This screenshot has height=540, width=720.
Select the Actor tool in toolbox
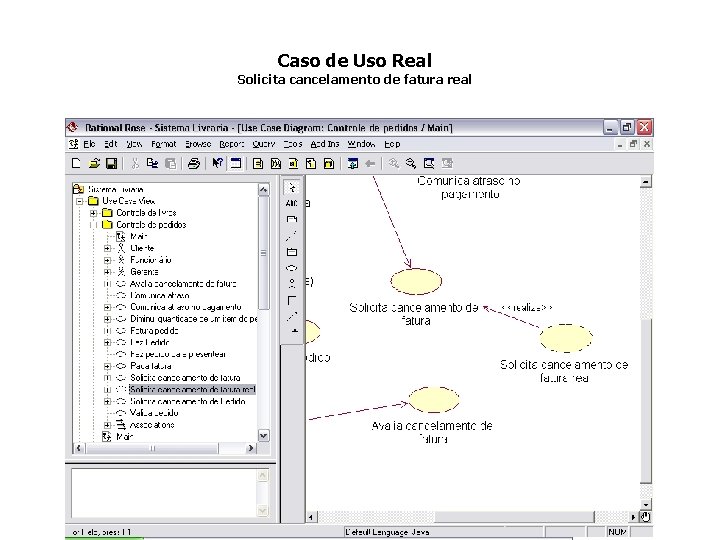point(292,284)
